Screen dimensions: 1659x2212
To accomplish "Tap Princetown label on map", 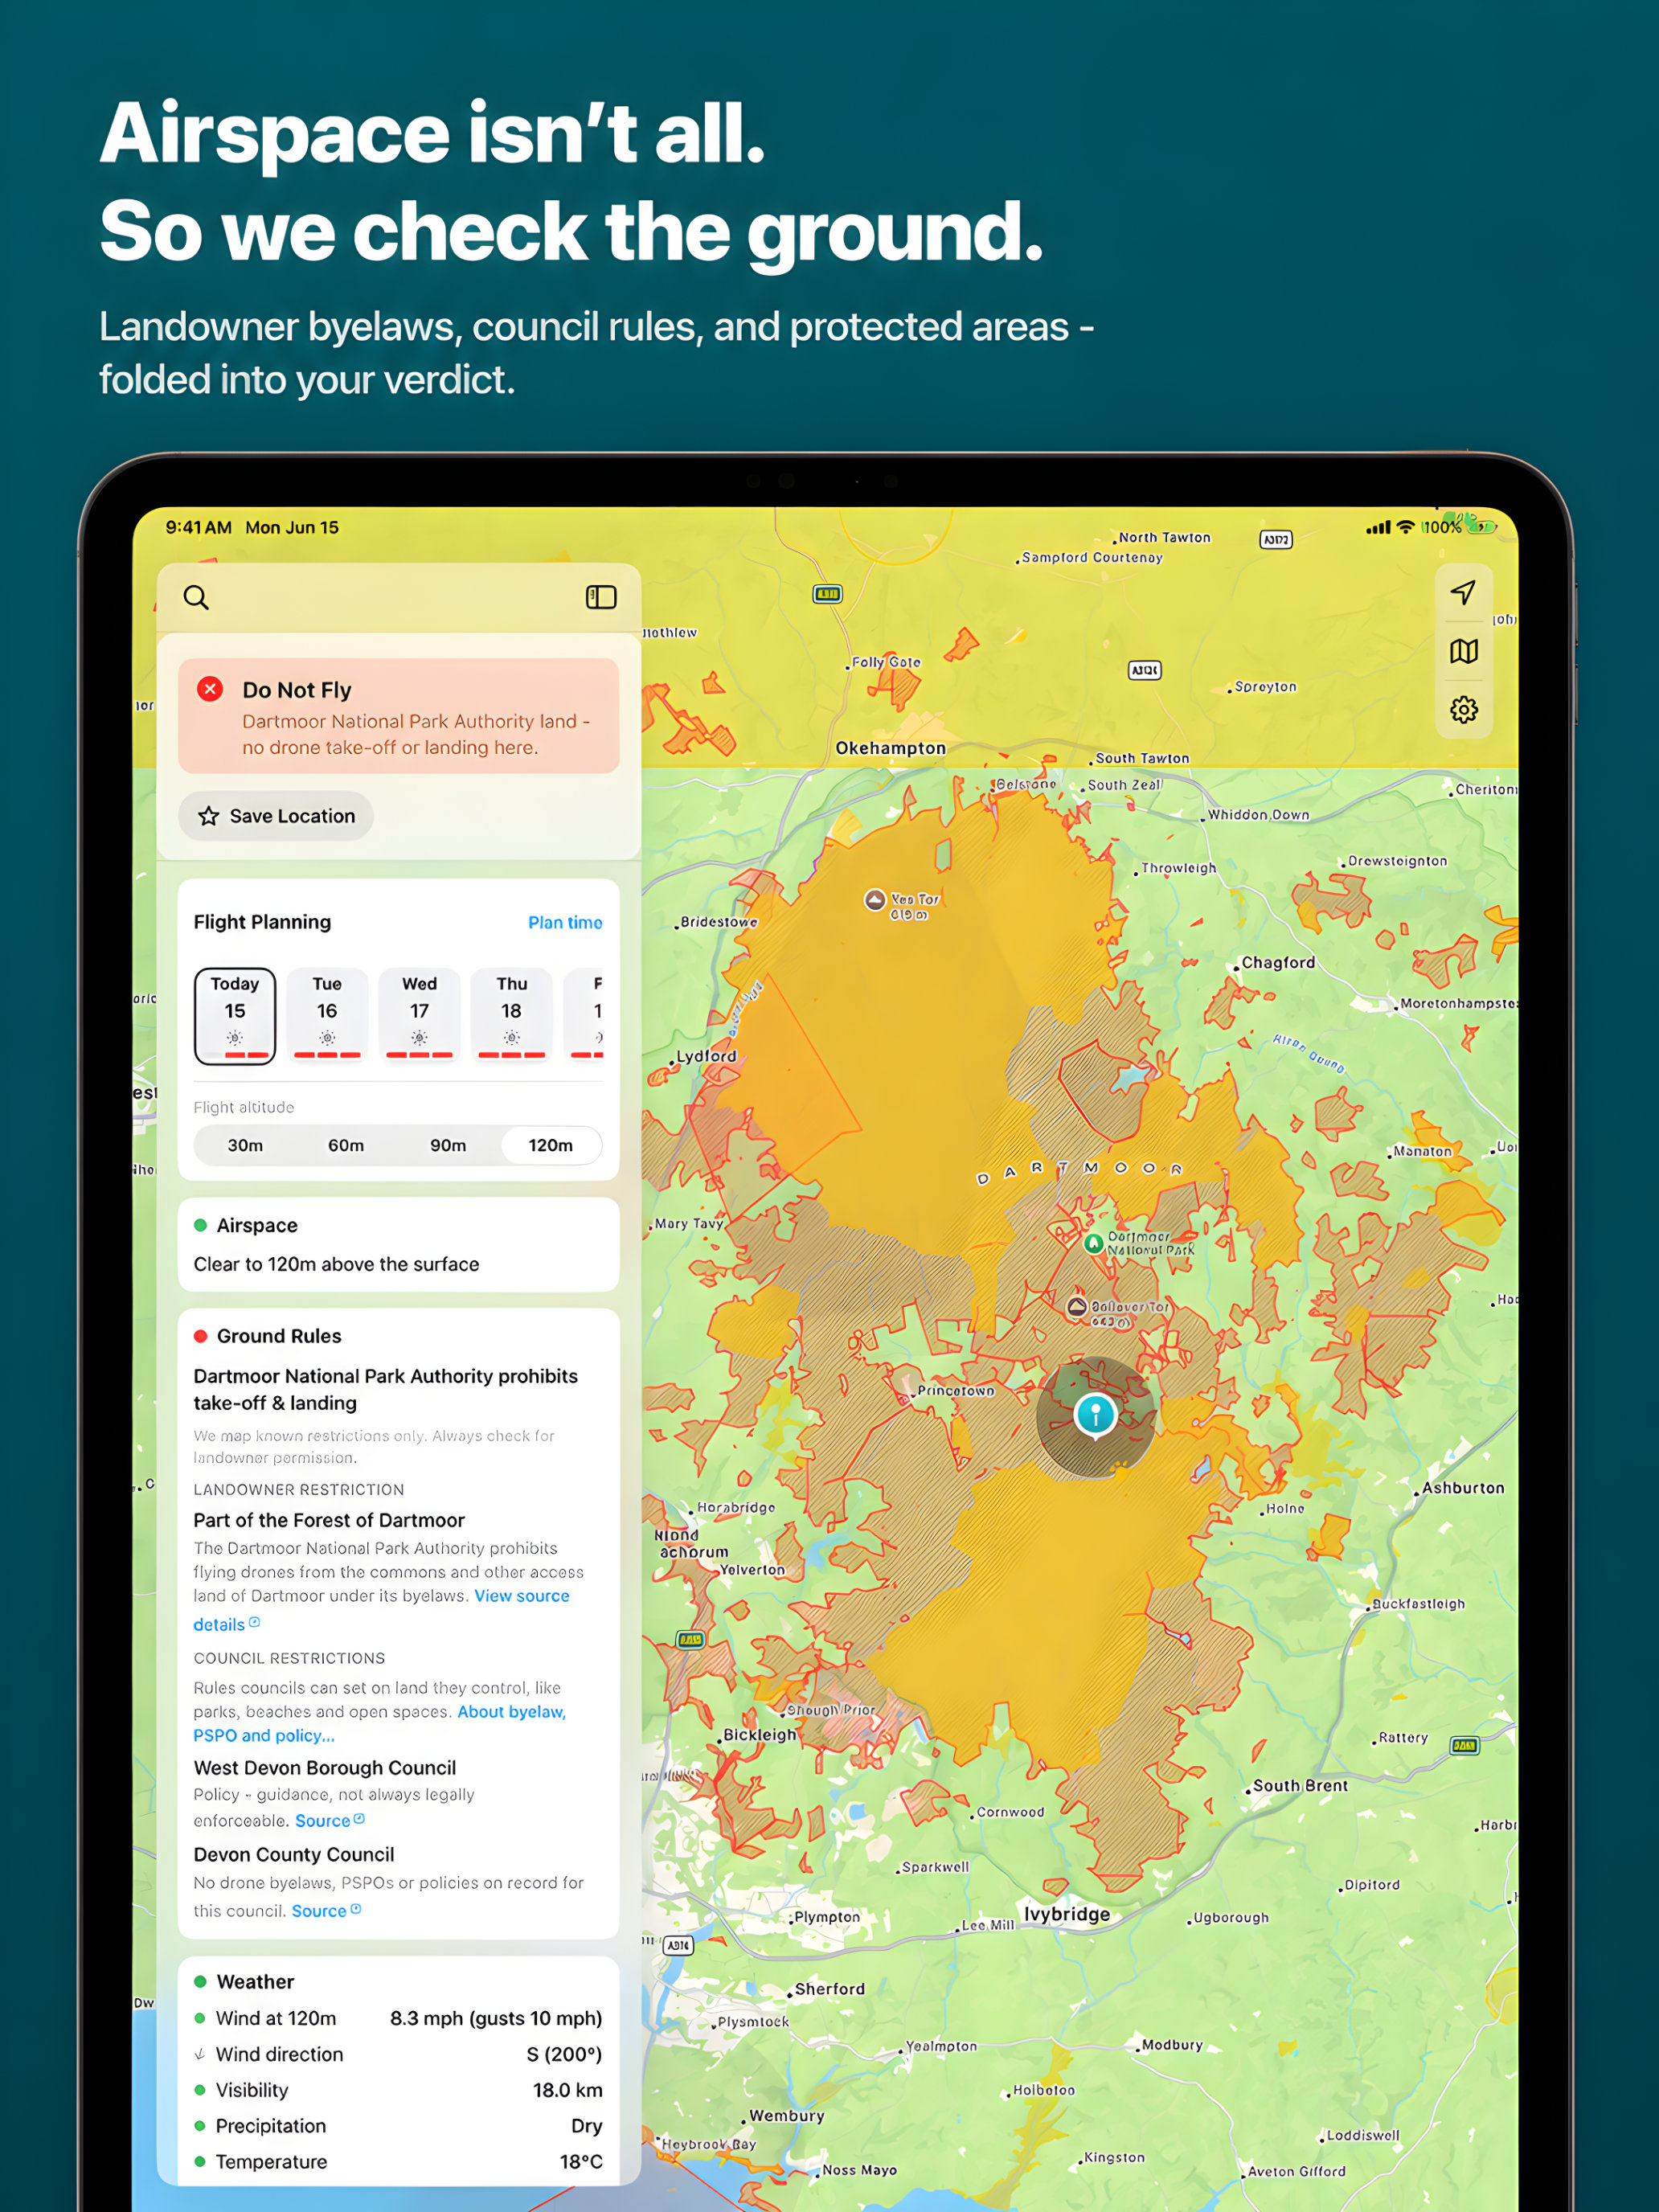I will click(x=956, y=1391).
